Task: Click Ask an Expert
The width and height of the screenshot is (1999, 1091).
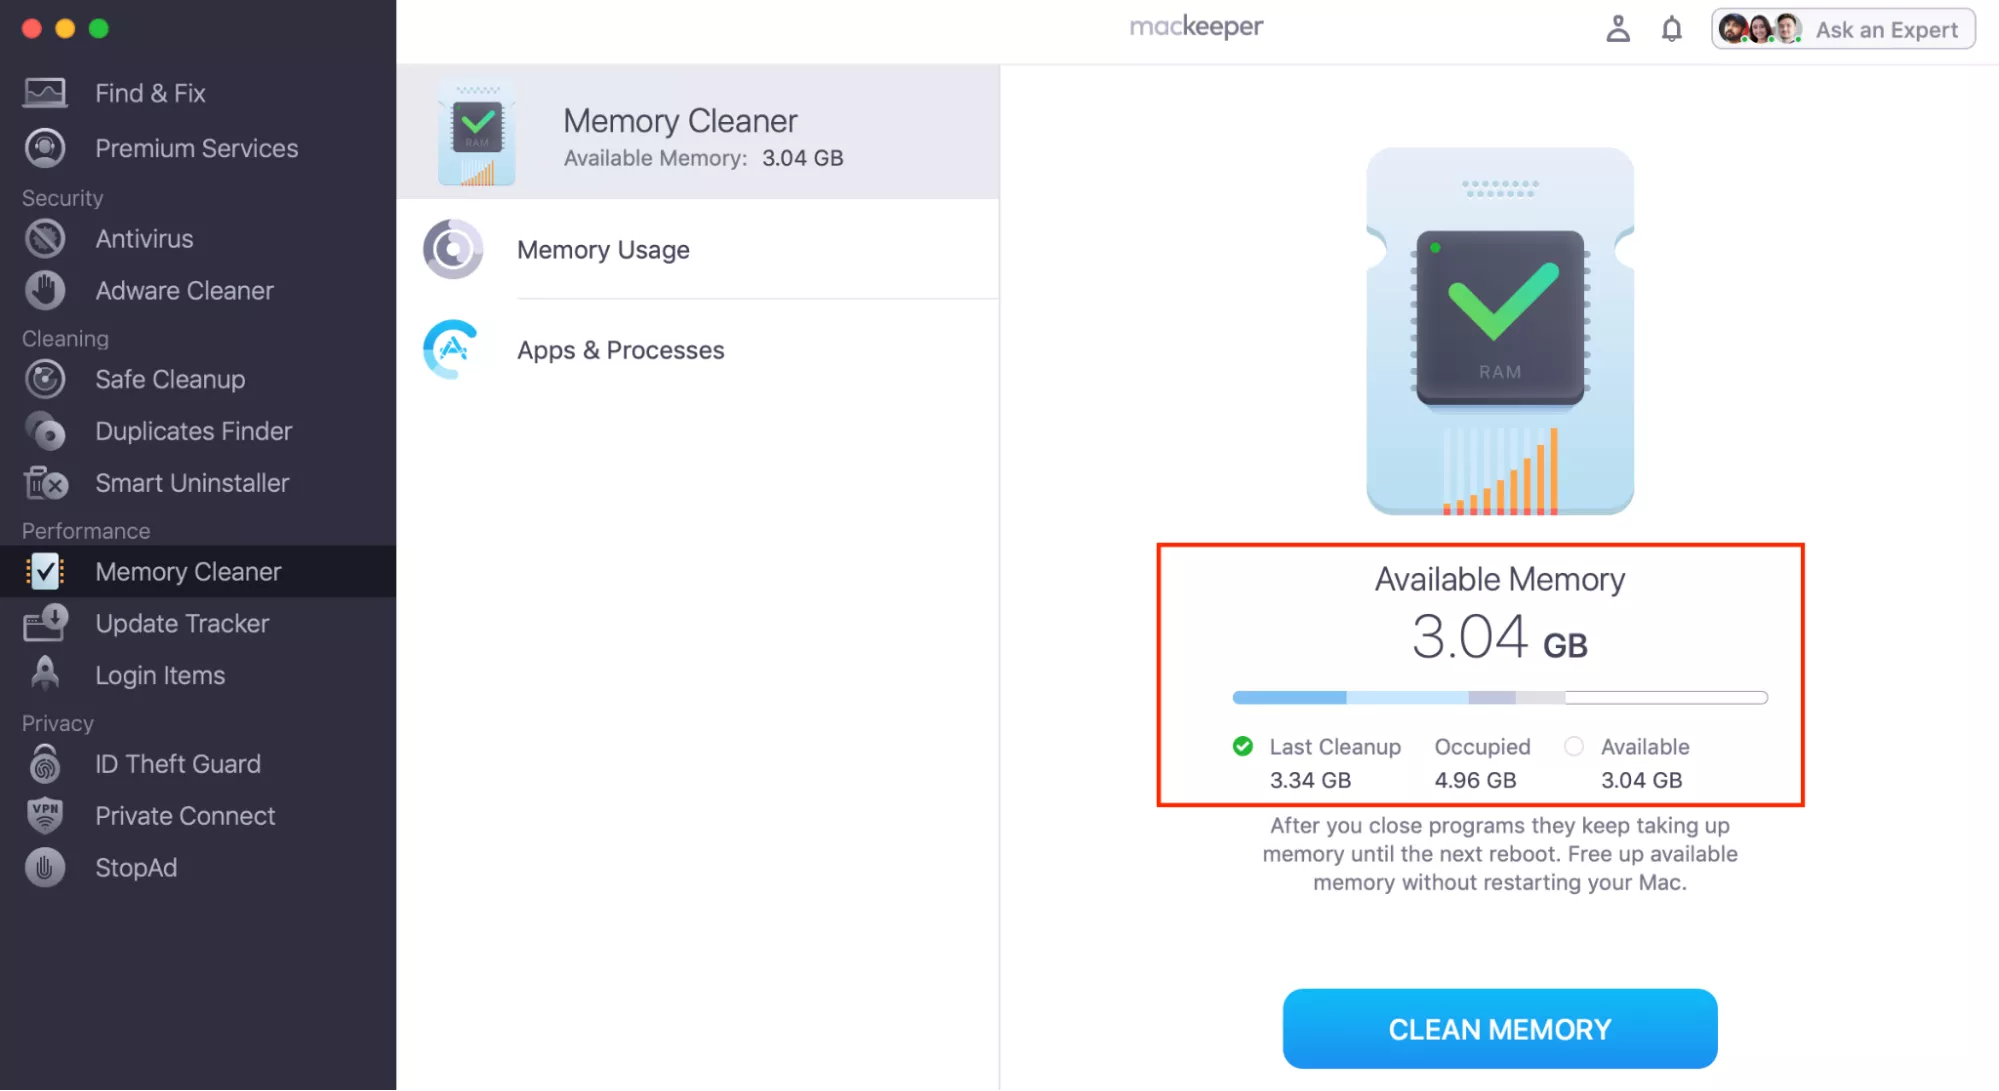Action: pyautogui.click(x=1887, y=29)
